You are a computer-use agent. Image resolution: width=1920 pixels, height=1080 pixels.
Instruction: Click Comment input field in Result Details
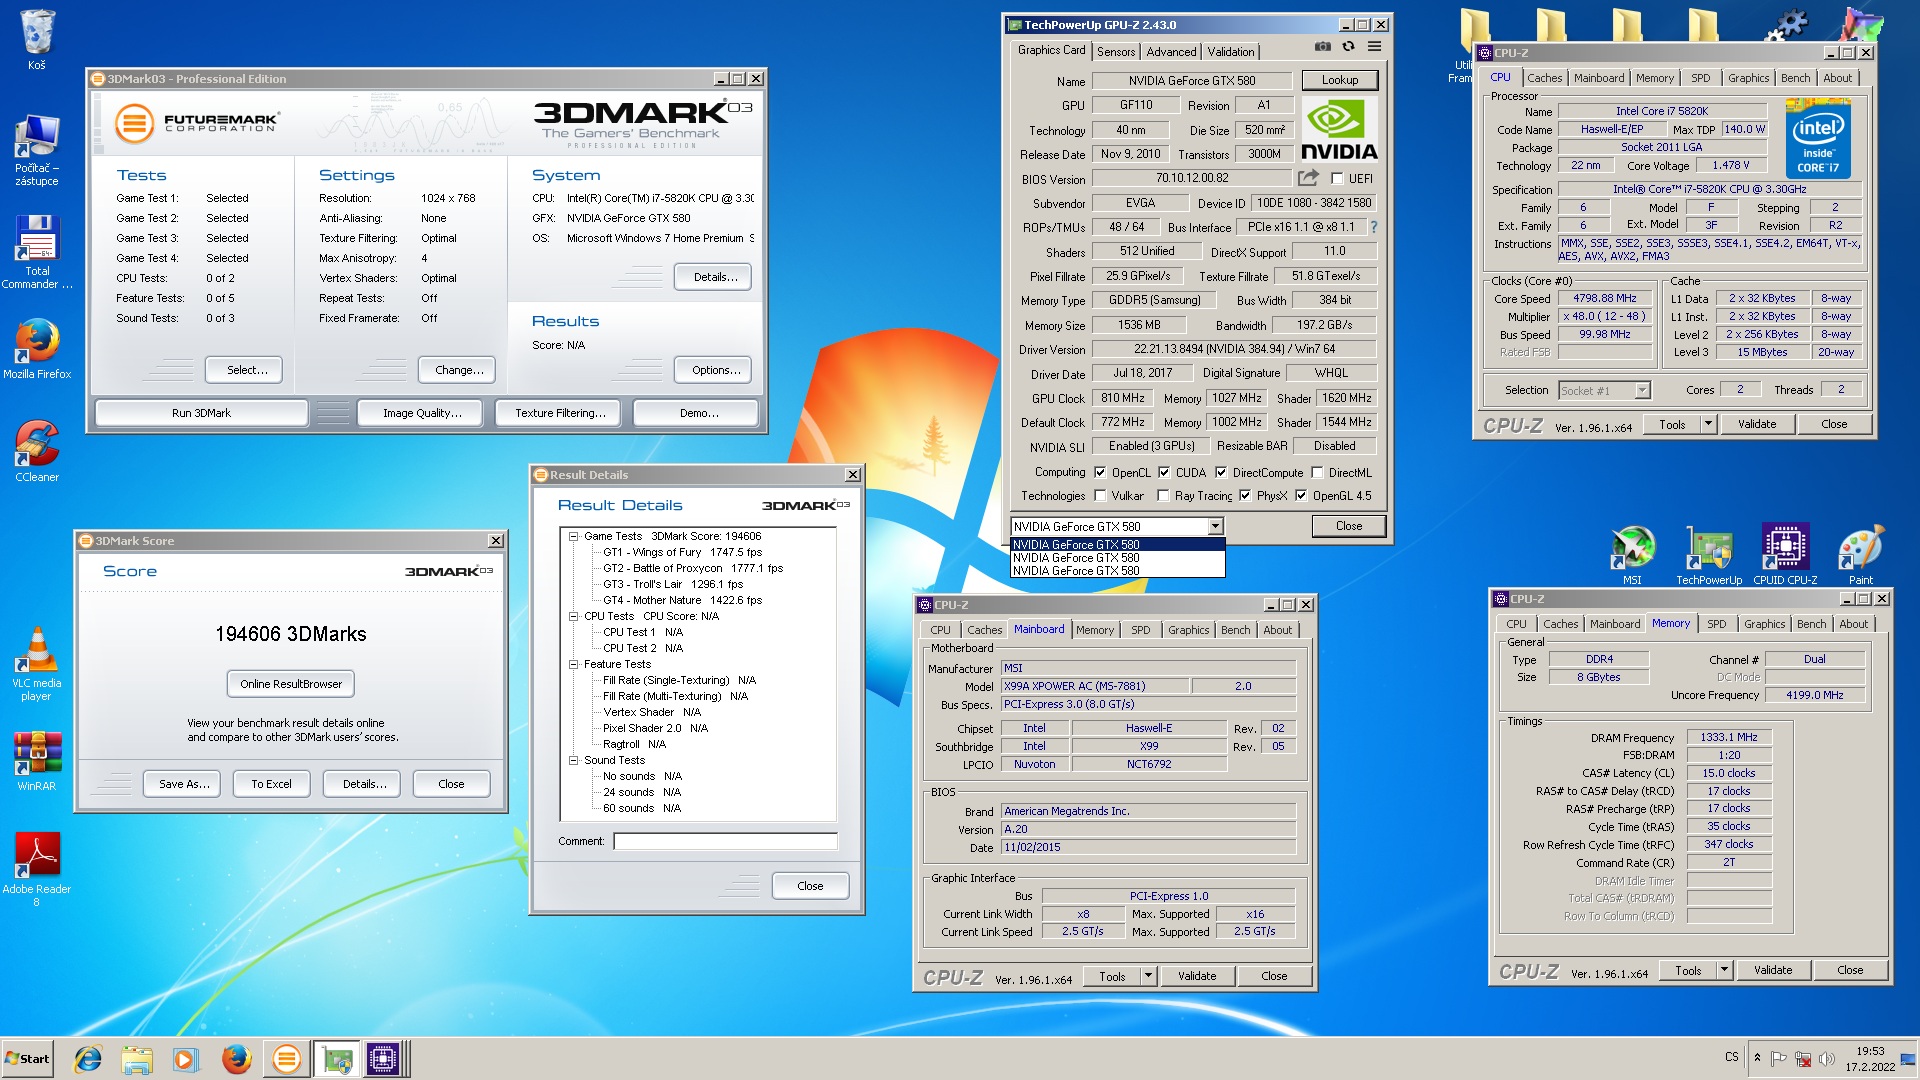[725, 841]
